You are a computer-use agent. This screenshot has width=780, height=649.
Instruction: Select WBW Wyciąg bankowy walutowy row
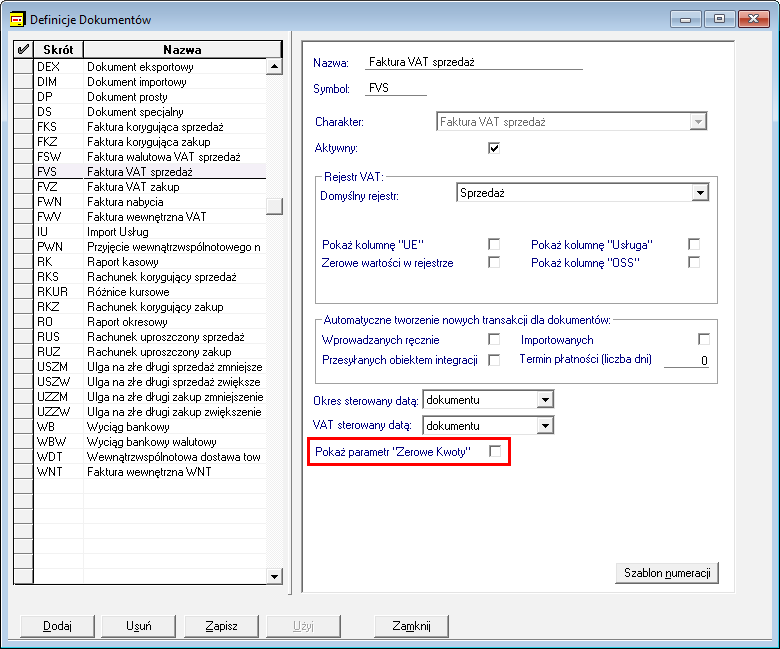tap(150, 442)
